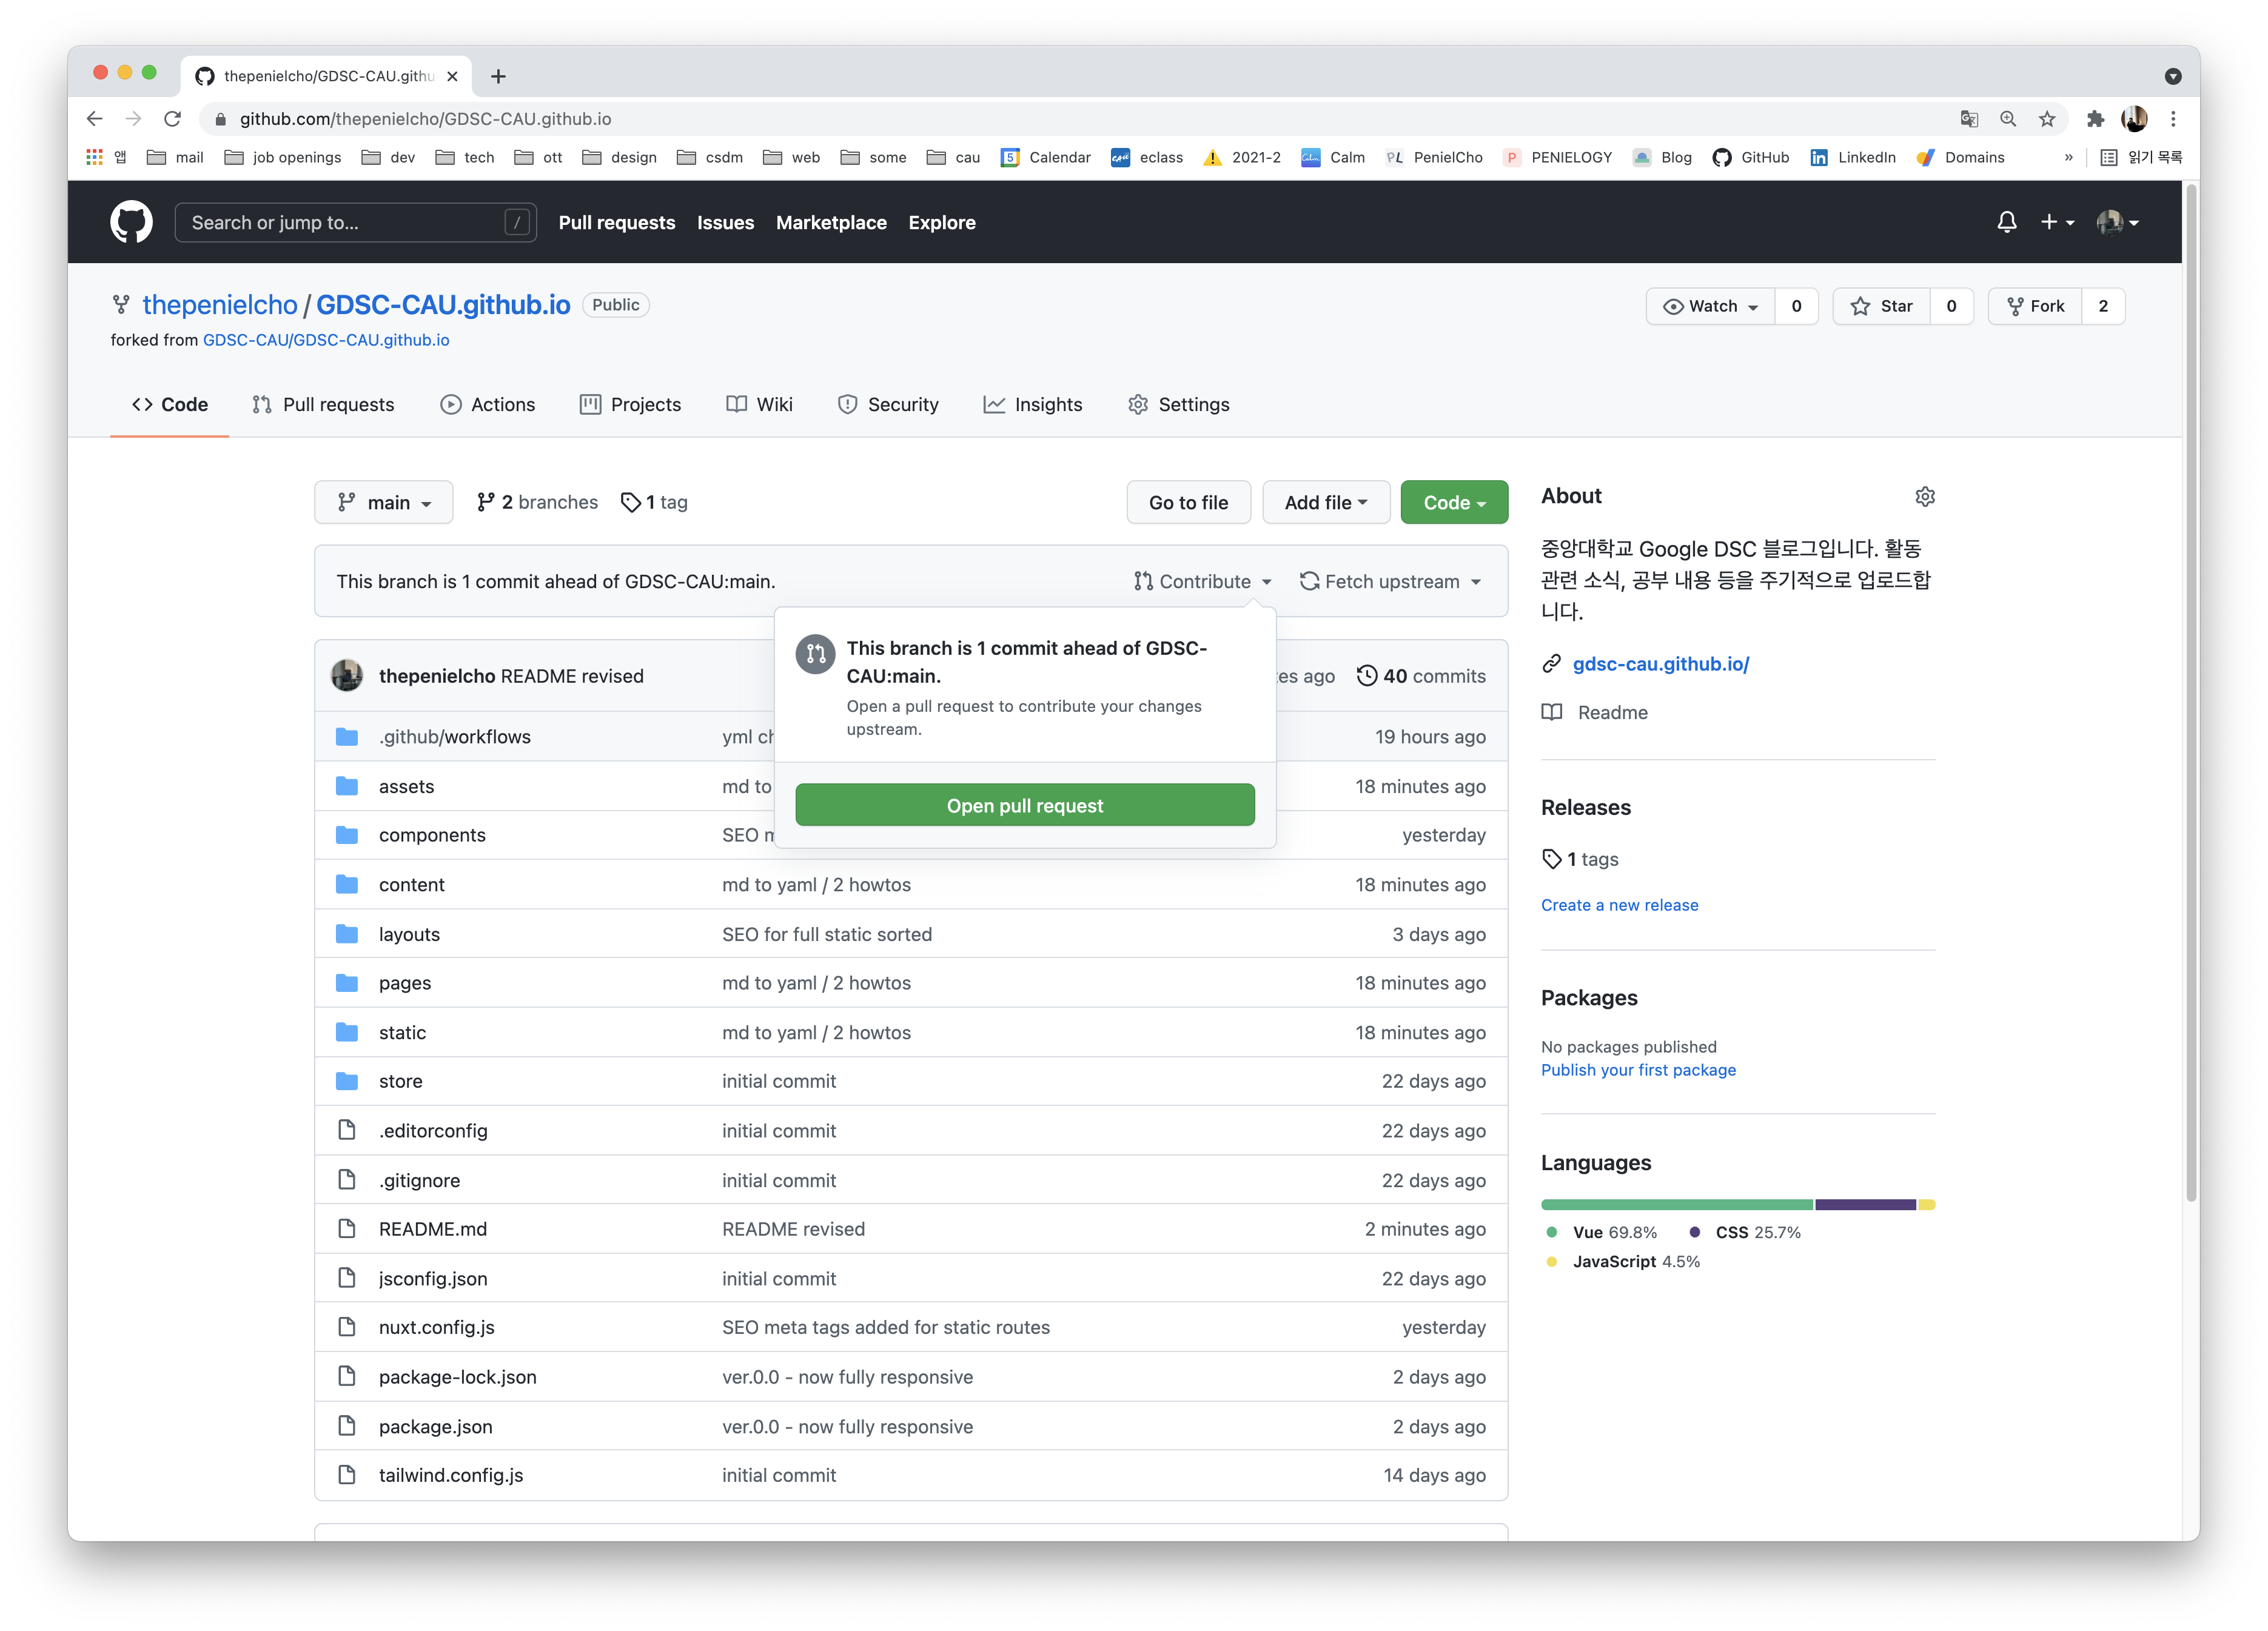Switch to the Projects tab
This screenshot has width=2268, height=1631.
630,404
